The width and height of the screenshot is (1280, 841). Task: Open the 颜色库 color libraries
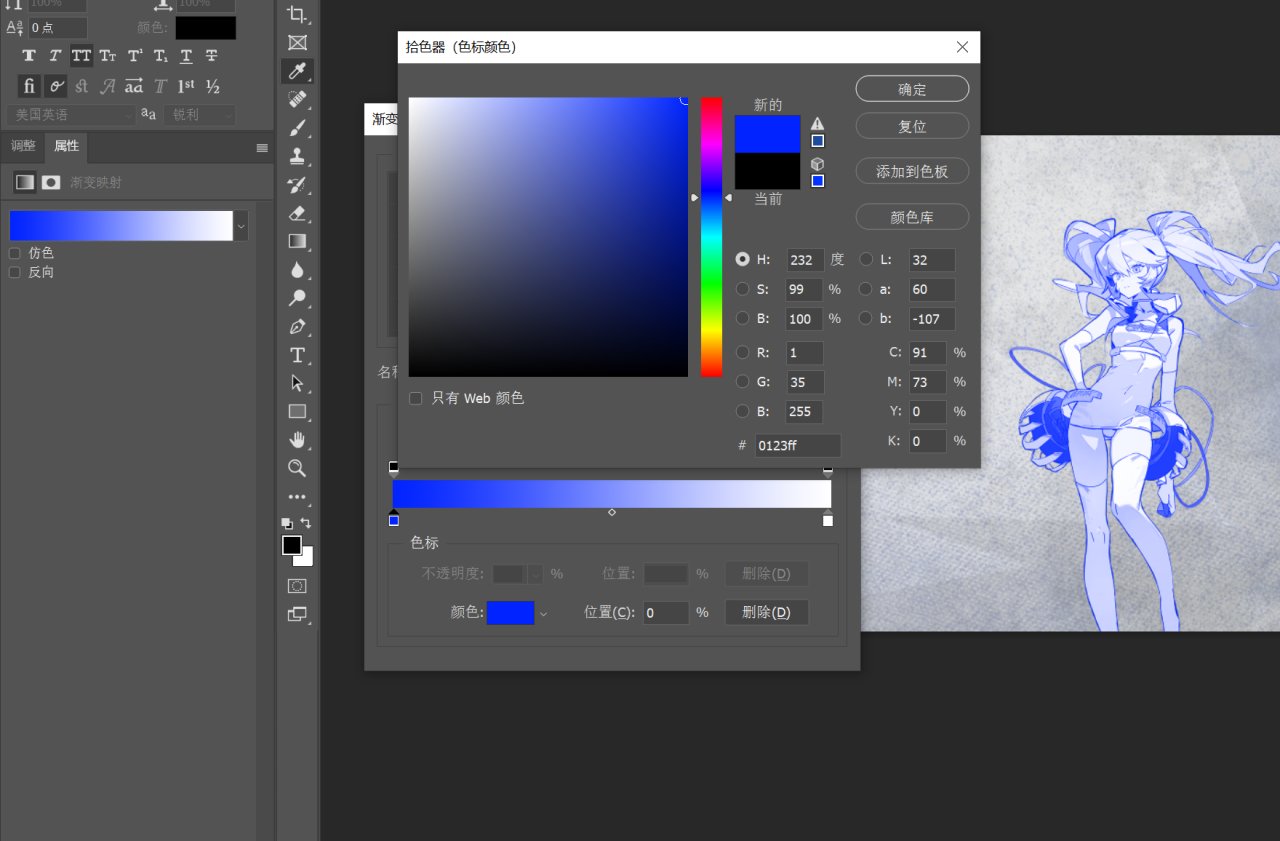point(912,216)
